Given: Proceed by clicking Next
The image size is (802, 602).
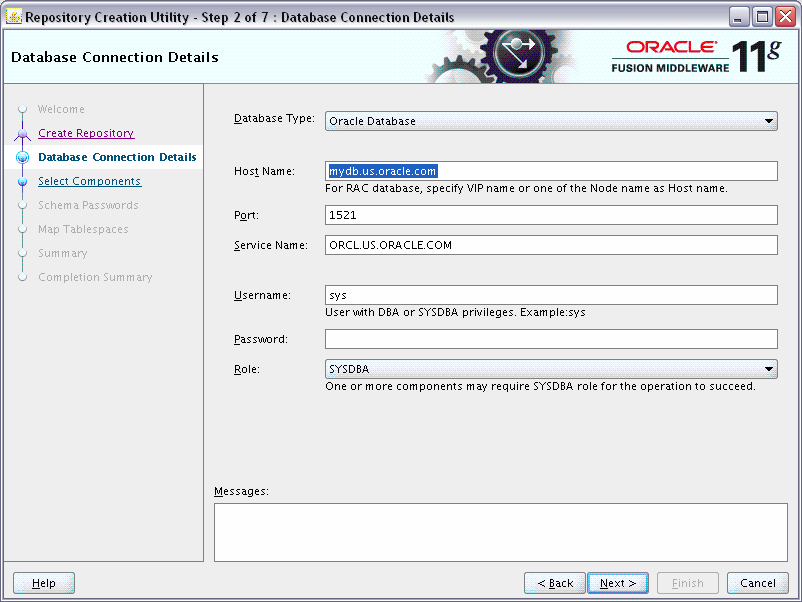Looking at the screenshot, I should click(x=617, y=583).
